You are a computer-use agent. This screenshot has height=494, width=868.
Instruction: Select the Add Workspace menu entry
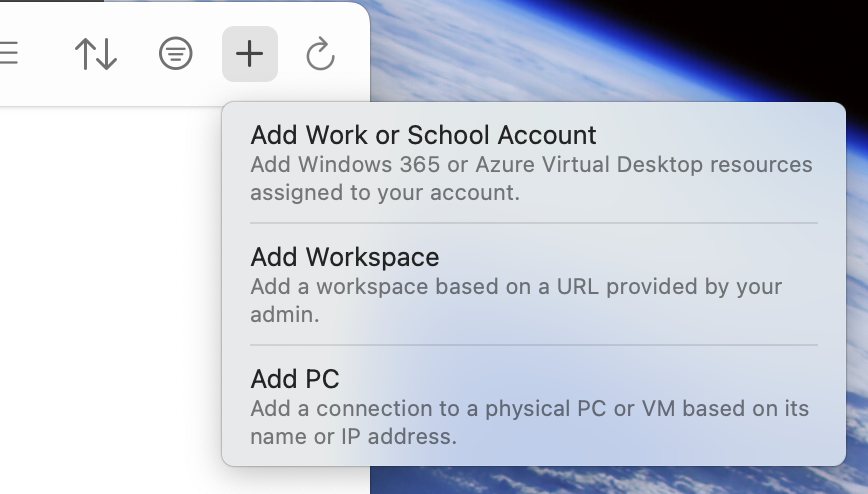point(534,285)
